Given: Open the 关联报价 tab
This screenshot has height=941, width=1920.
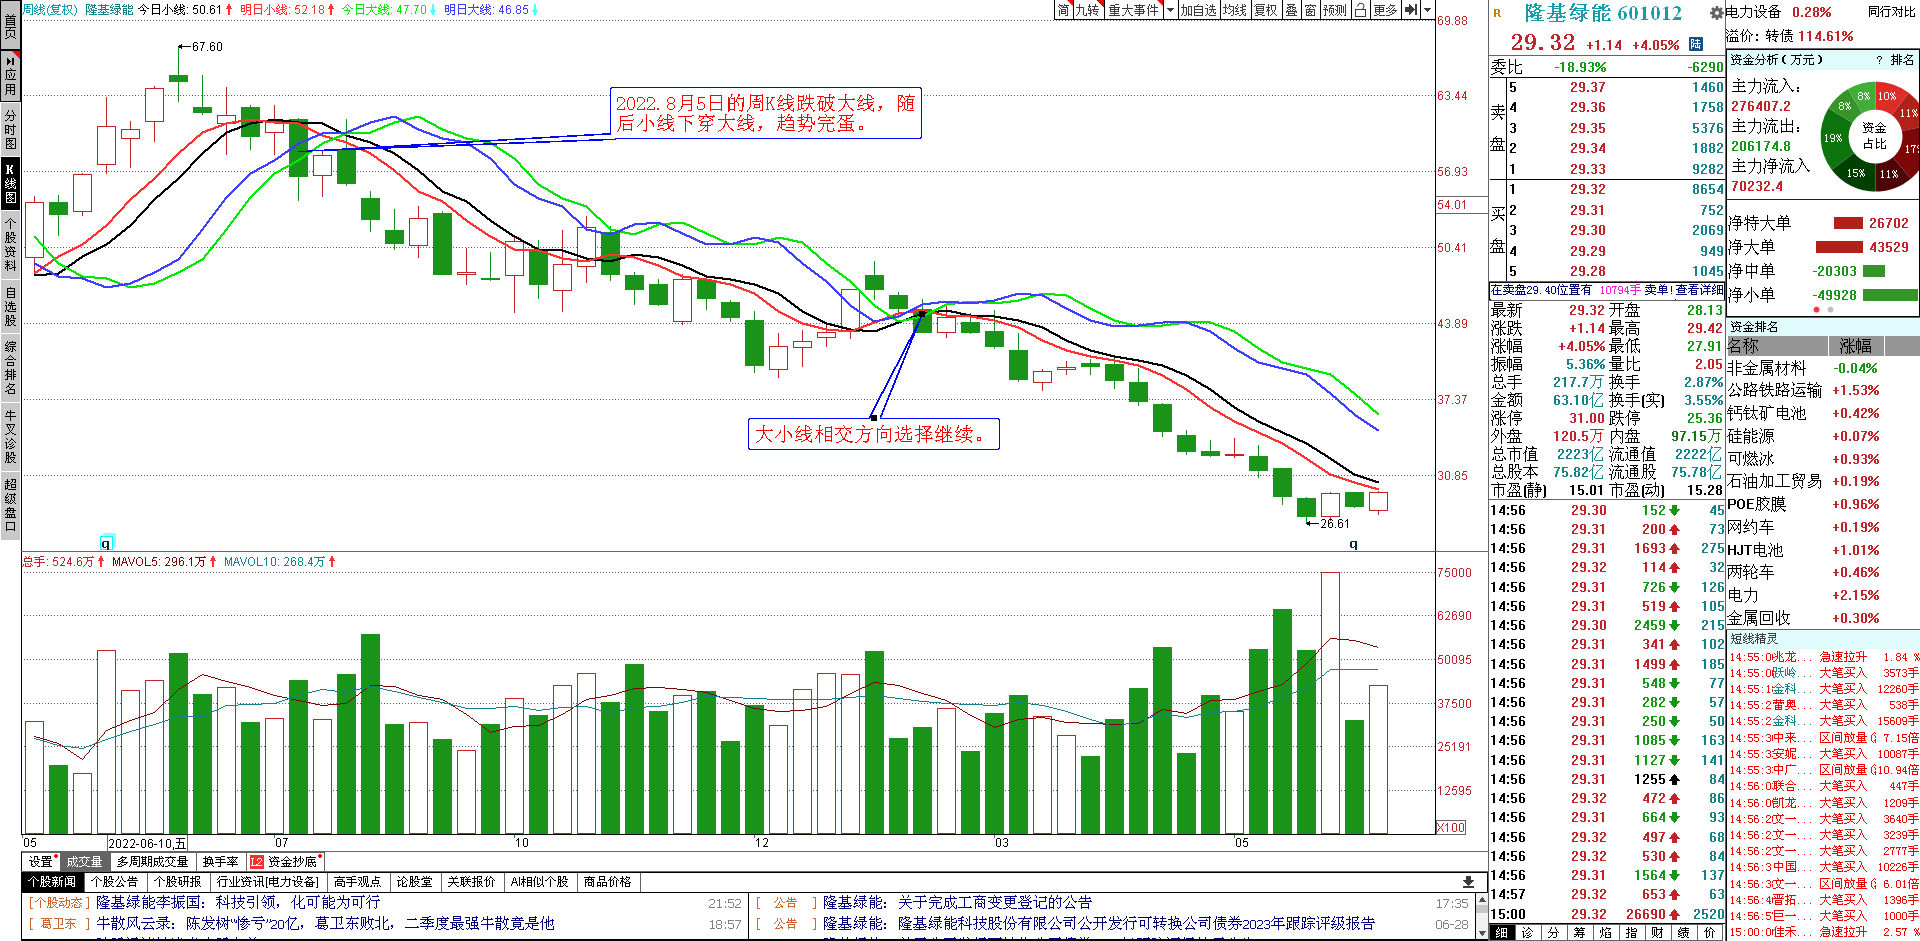Looking at the screenshot, I should (471, 882).
